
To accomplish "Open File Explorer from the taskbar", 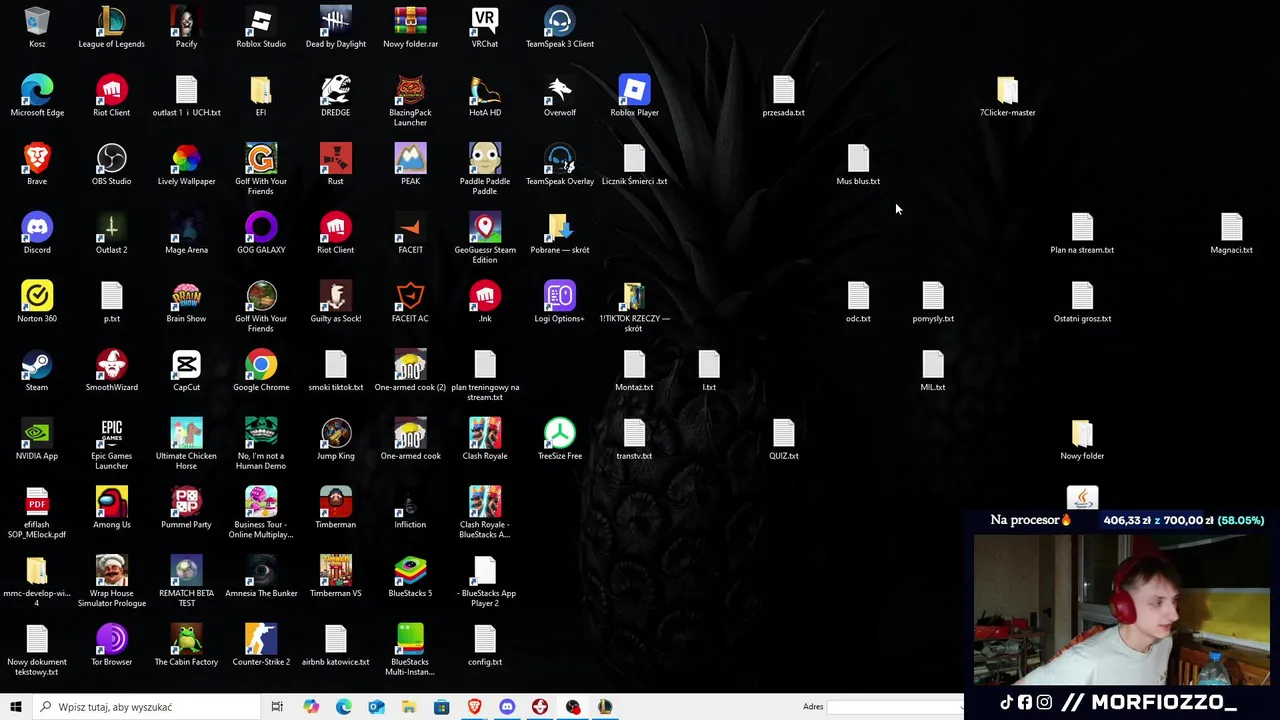I will (409, 707).
